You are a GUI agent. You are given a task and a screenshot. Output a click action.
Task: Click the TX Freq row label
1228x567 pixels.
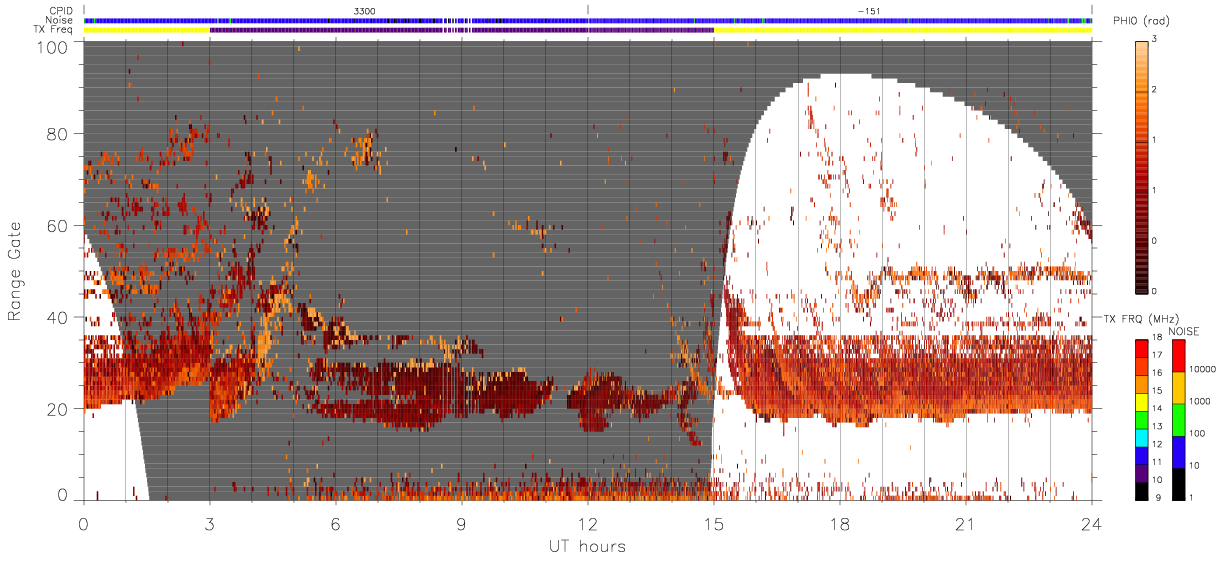coord(55,30)
